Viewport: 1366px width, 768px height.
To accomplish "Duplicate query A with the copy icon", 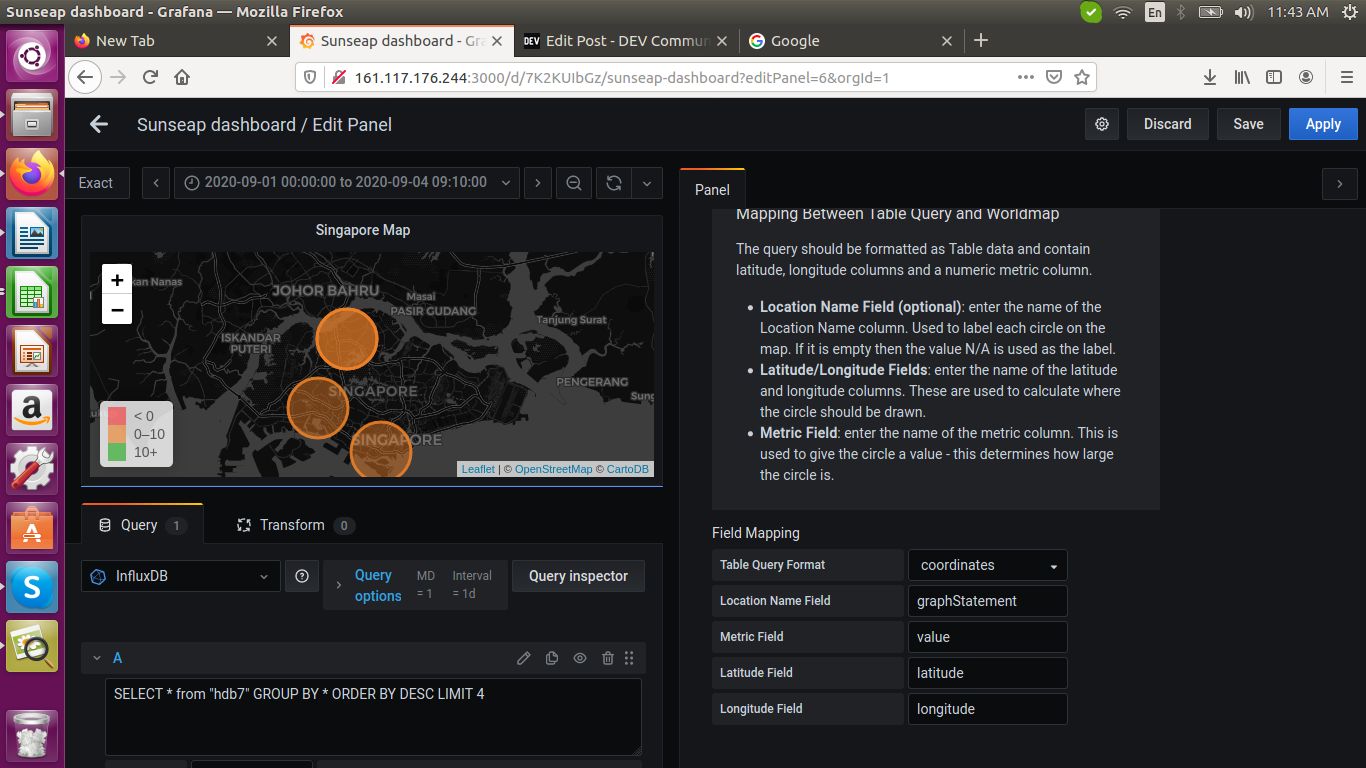I will tap(552, 658).
